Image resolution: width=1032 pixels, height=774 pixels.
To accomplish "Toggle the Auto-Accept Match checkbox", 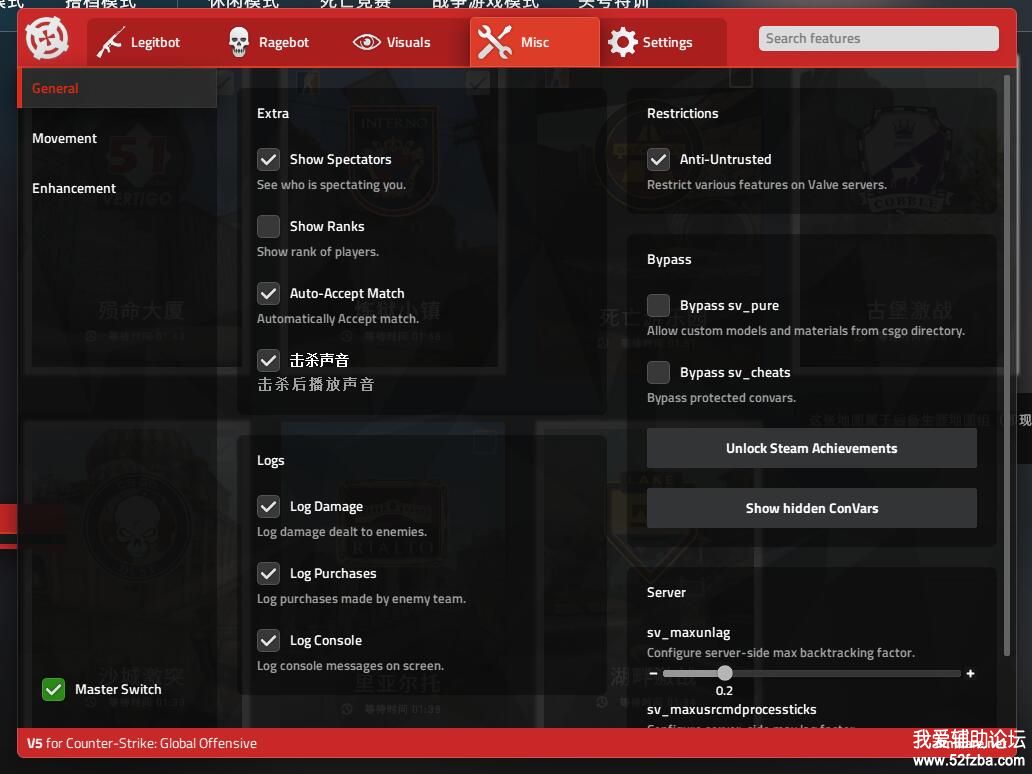I will (x=269, y=294).
